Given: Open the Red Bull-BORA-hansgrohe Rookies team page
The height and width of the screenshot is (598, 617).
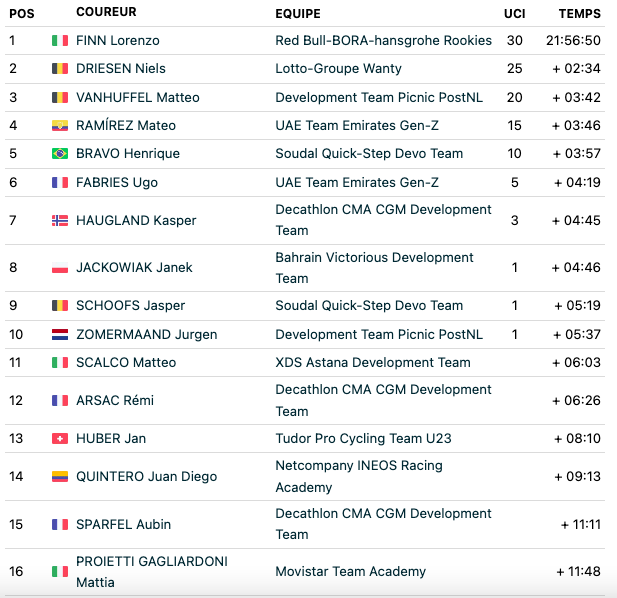Looking at the screenshot, I should tap(384, 41).
